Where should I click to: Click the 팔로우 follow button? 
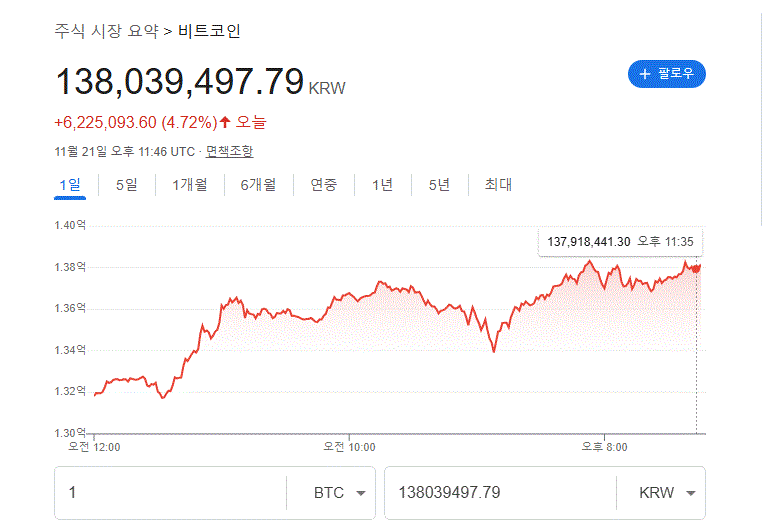[667, 74]
